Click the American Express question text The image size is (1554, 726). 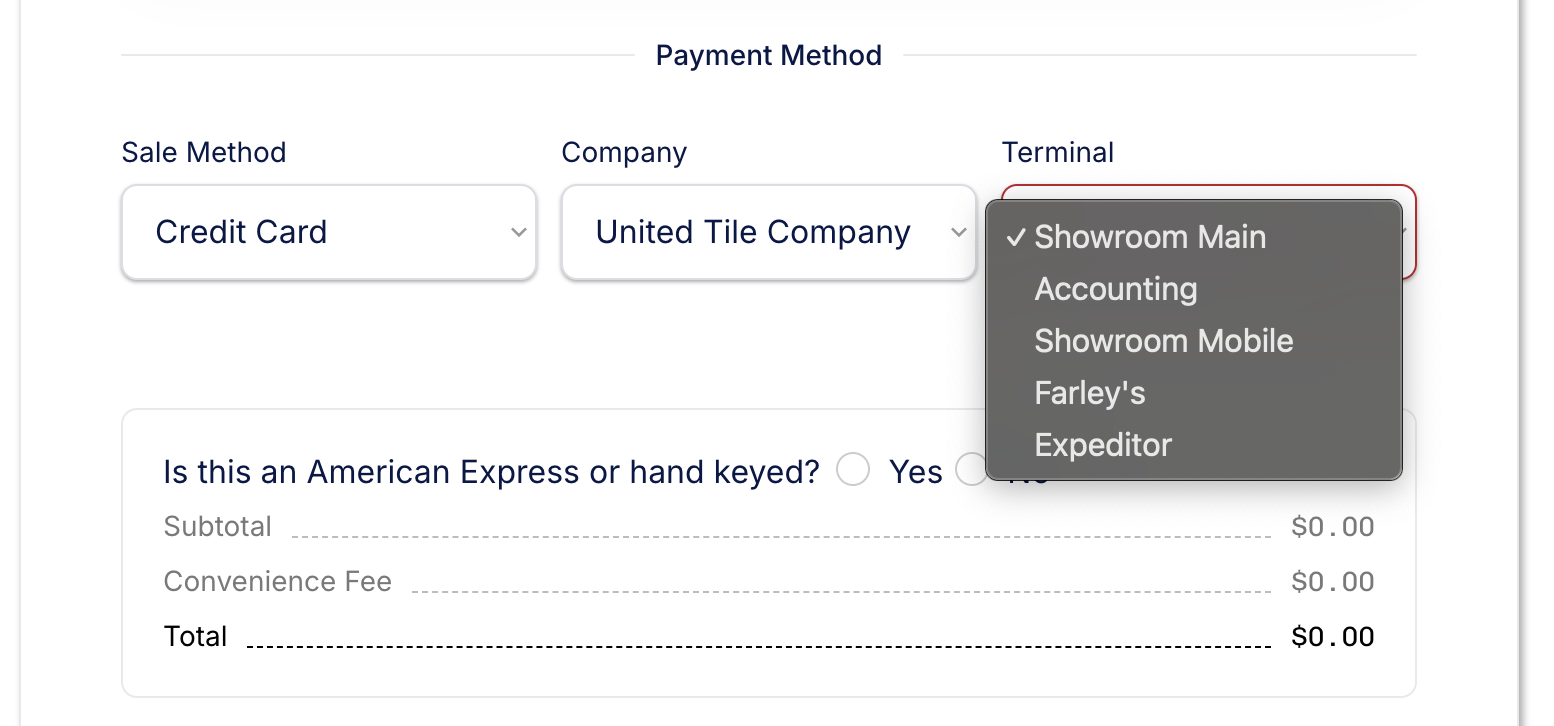491,471
